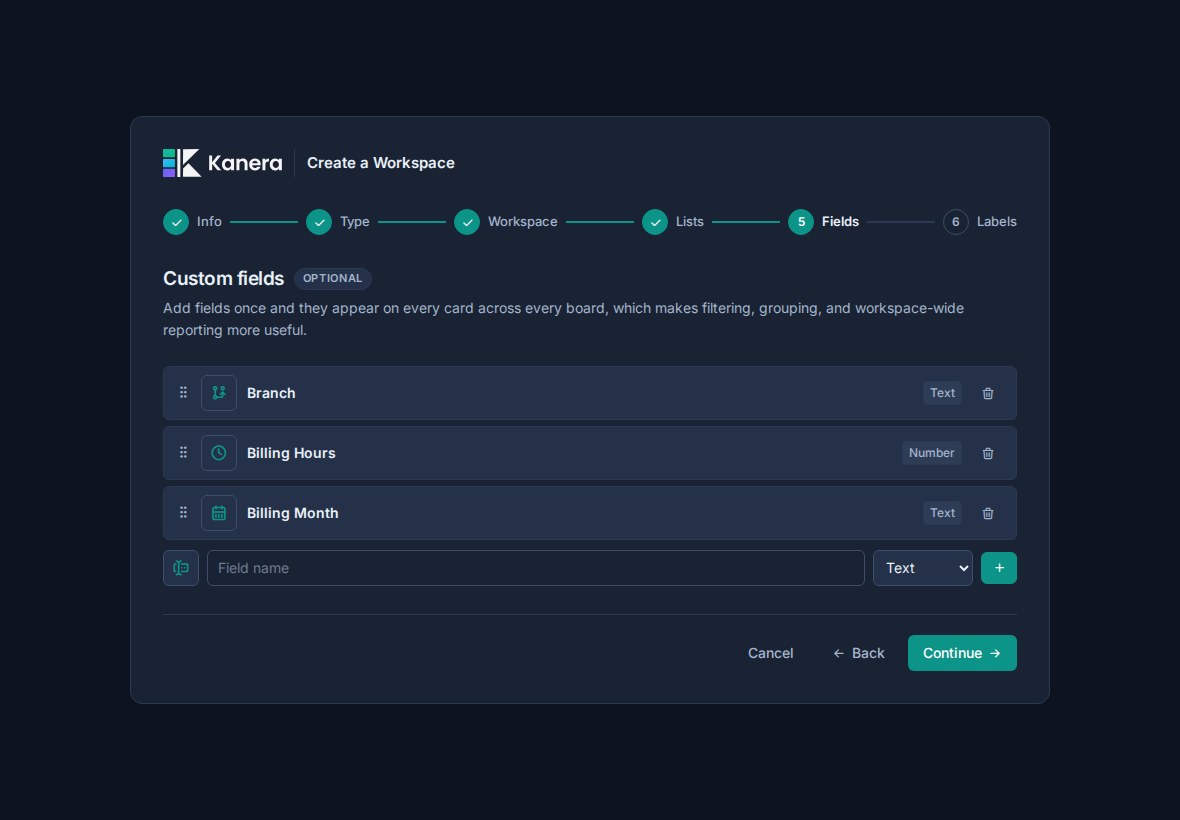Click the Text type badge on Billing Month
The image size is (1180, 820).
point(942,513)
